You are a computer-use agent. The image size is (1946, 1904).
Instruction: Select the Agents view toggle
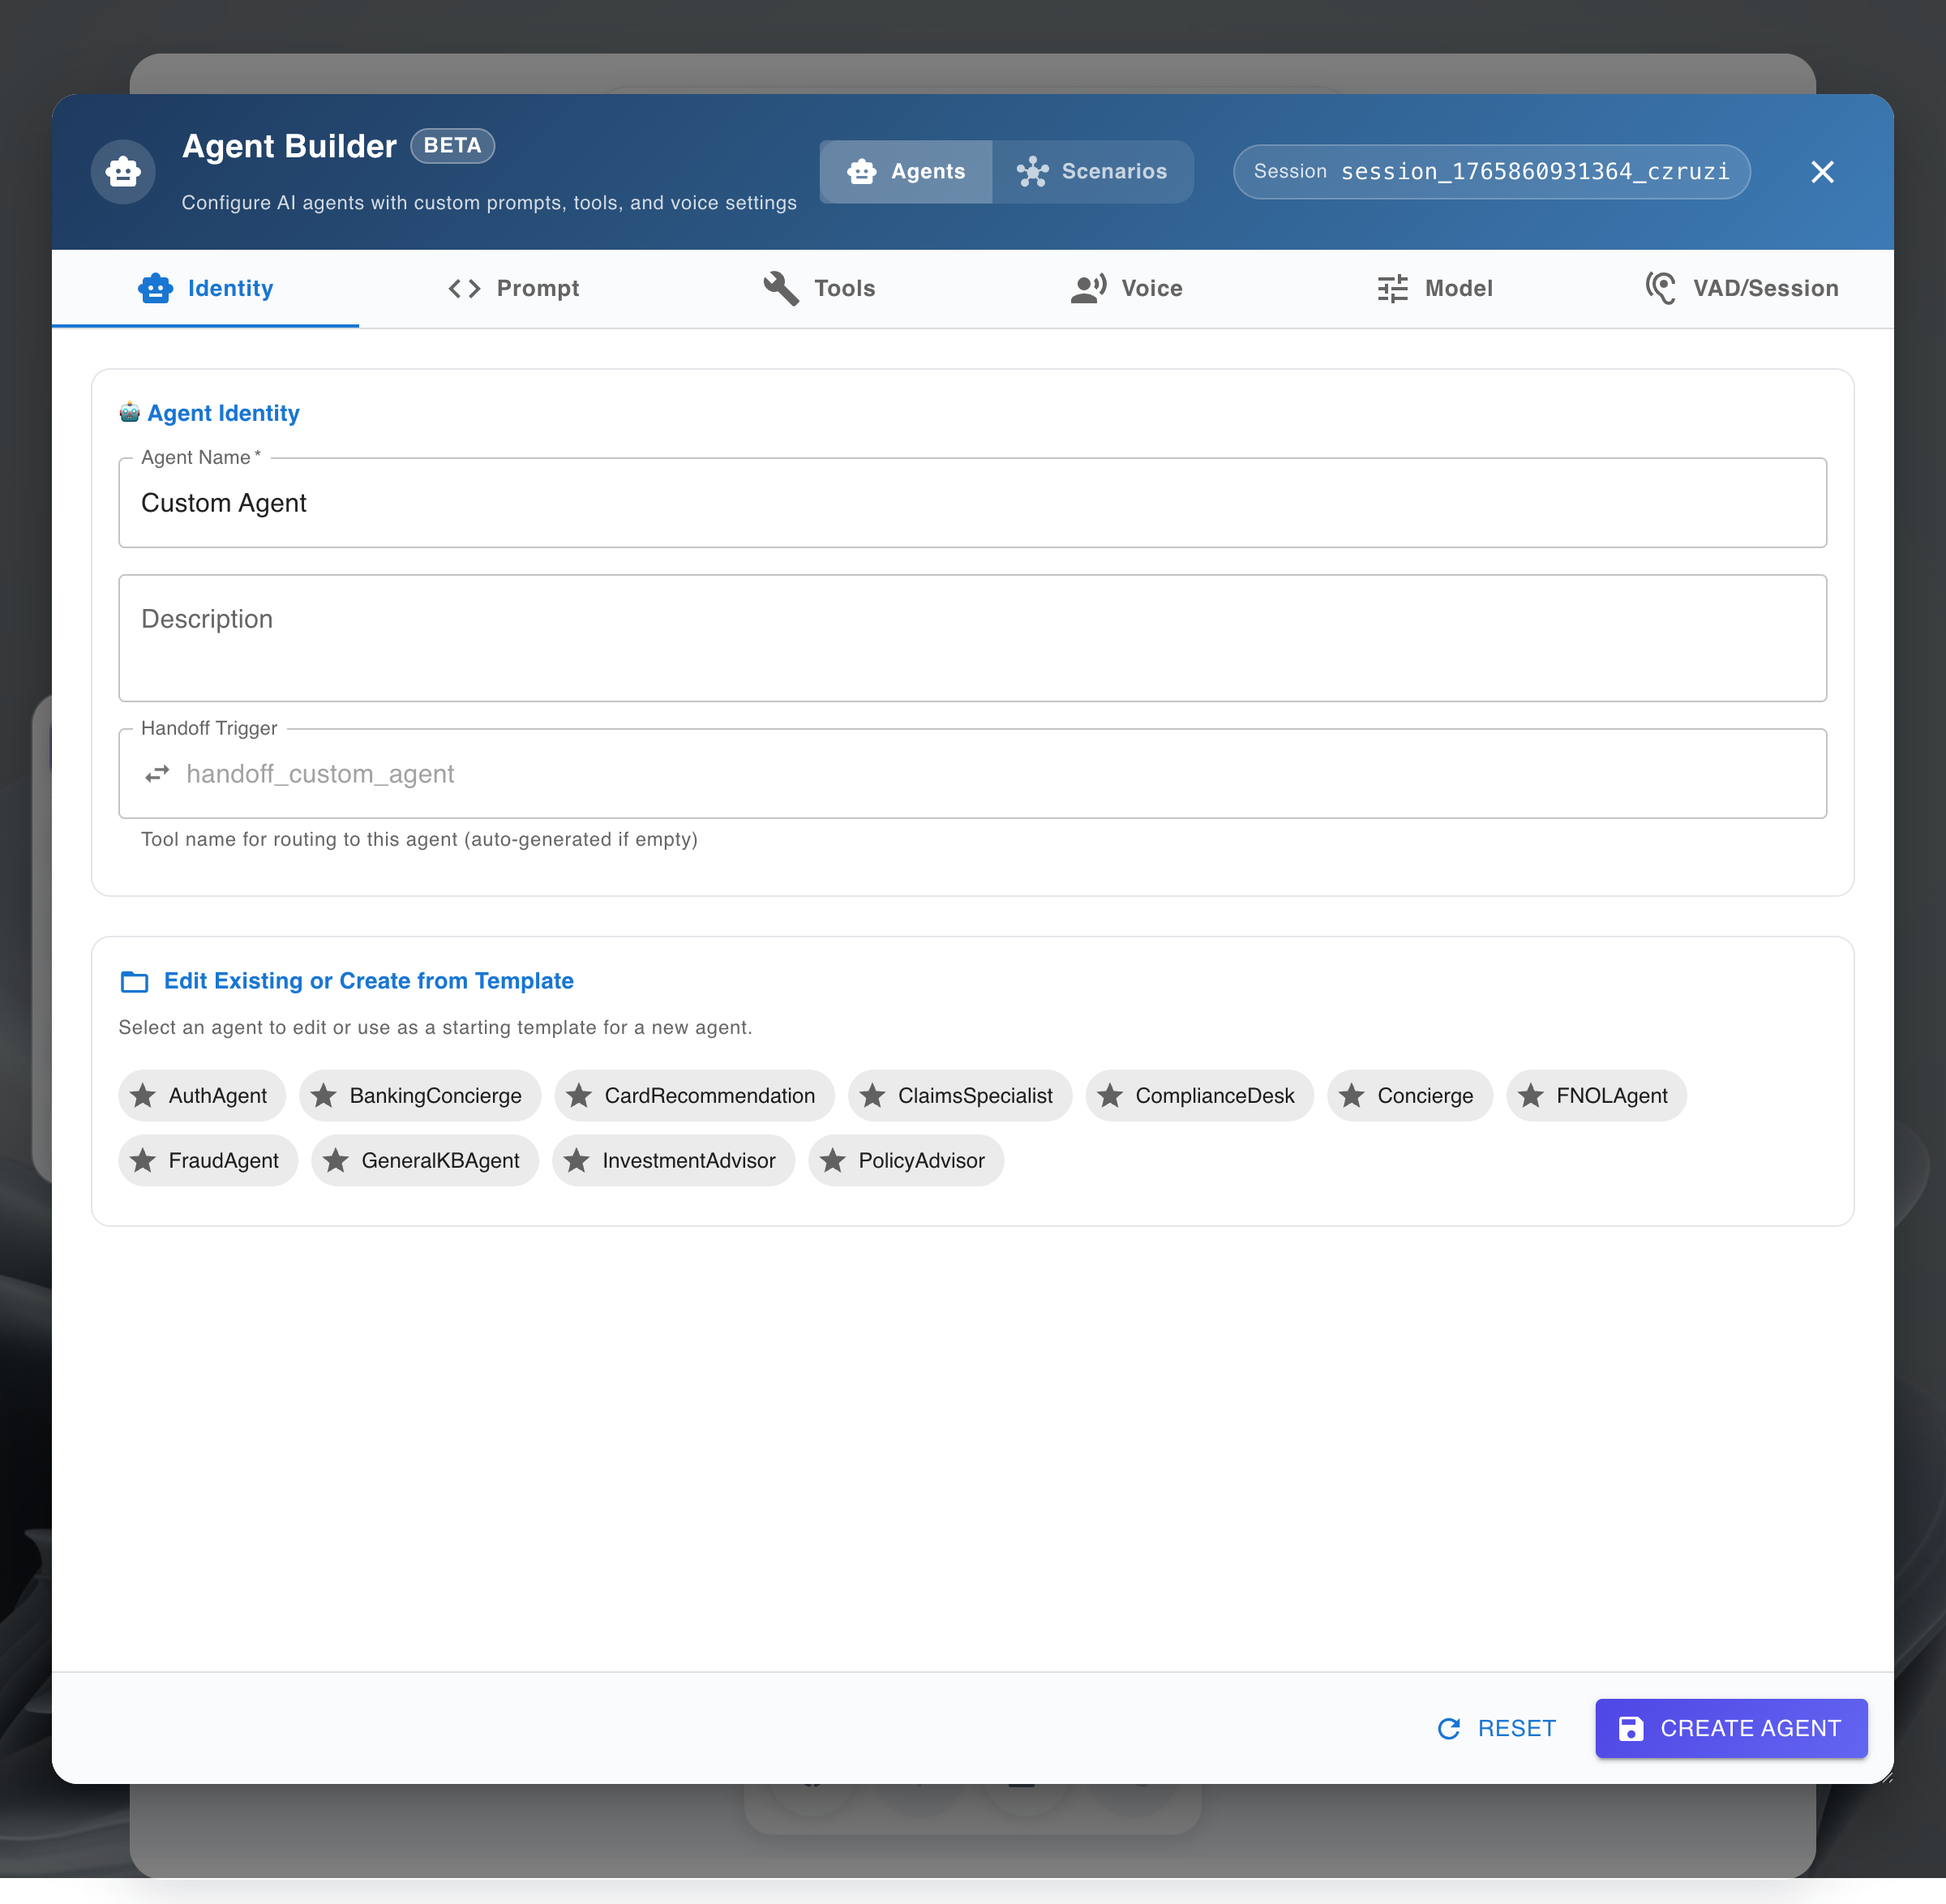pos(905,171)
